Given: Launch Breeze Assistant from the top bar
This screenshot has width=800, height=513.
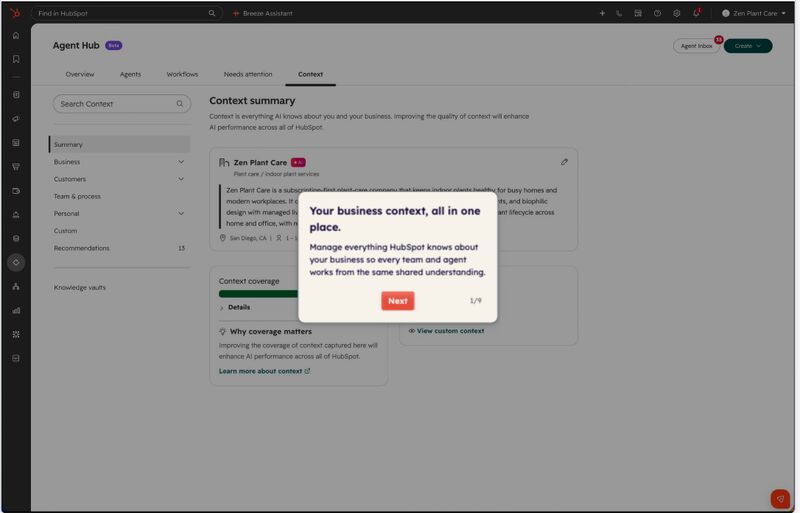Looking at the screenshot, I should pos(262,13).
